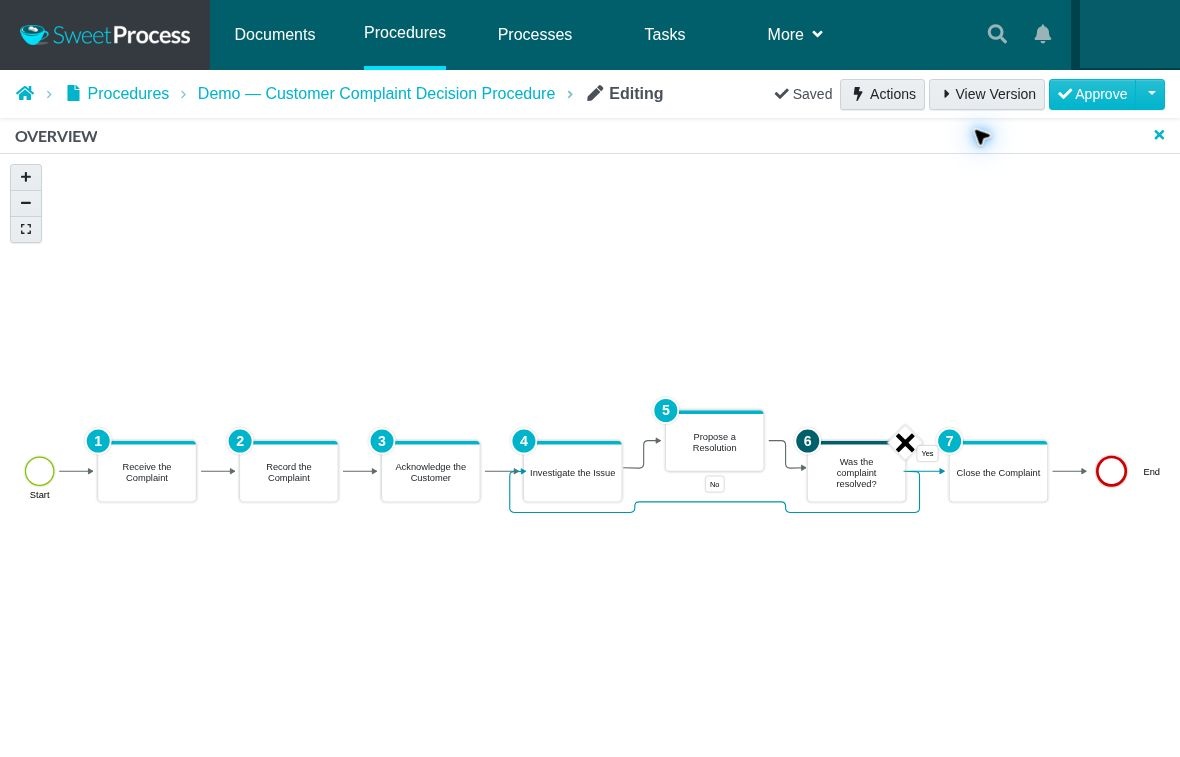Select Was the complaint resolved? step

pyautogui.click(x=856, y=472)
